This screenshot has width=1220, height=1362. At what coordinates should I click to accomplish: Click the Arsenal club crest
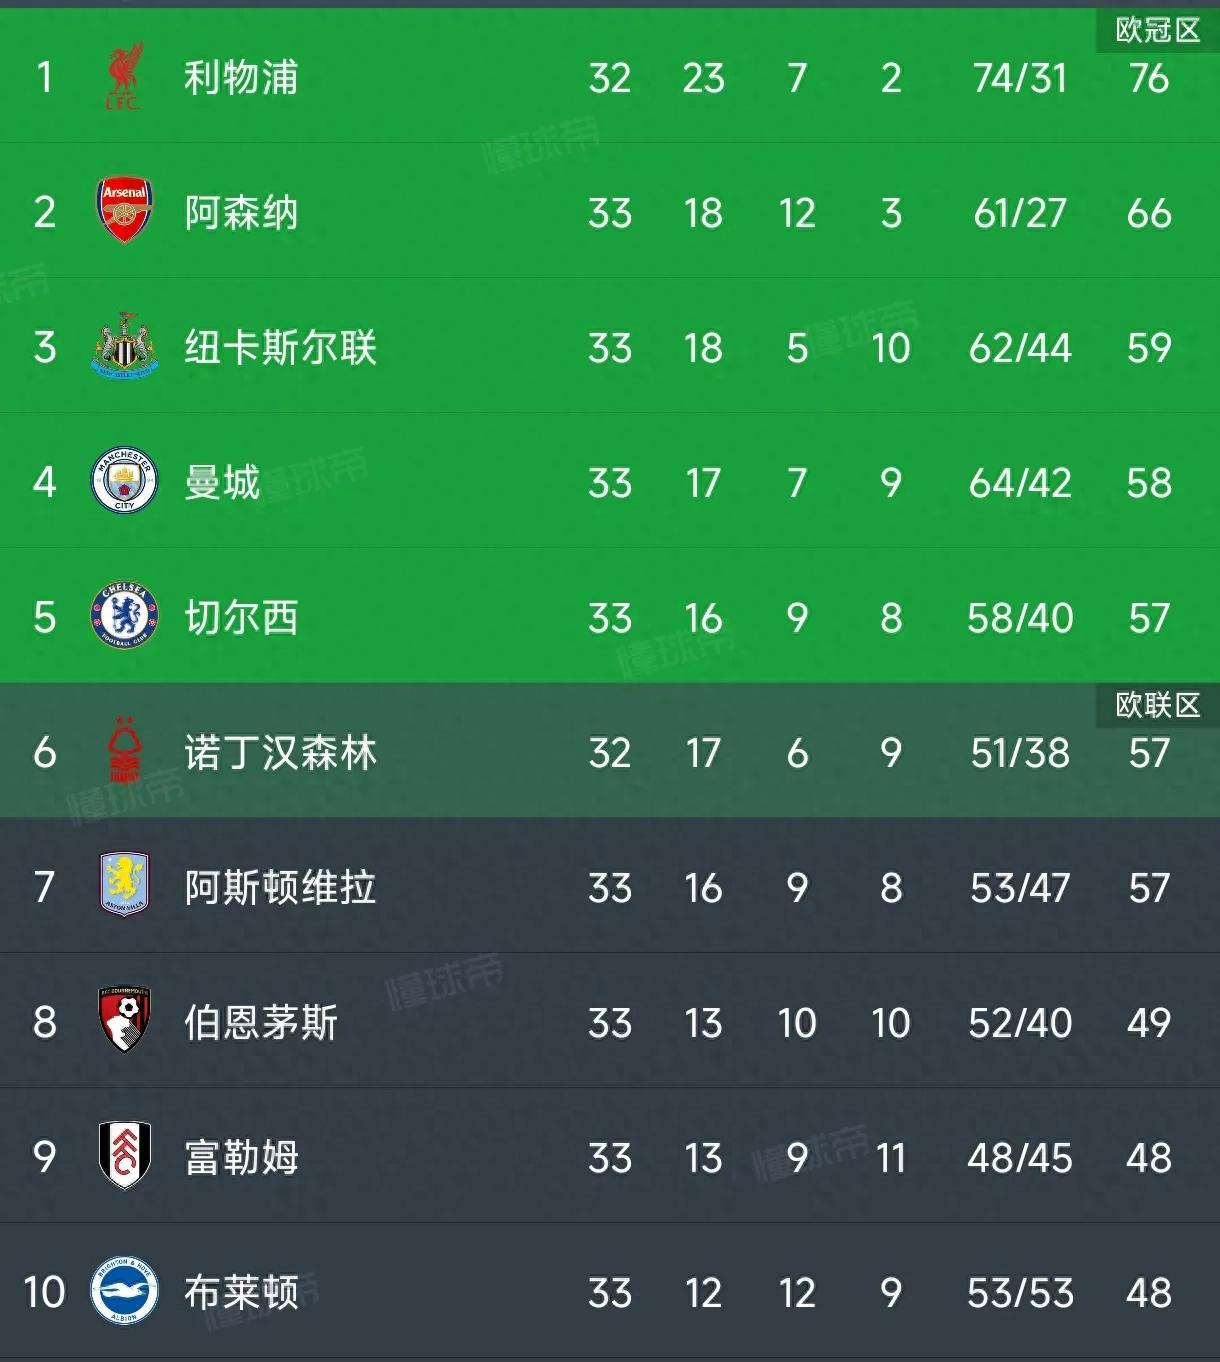coord(124,211)
